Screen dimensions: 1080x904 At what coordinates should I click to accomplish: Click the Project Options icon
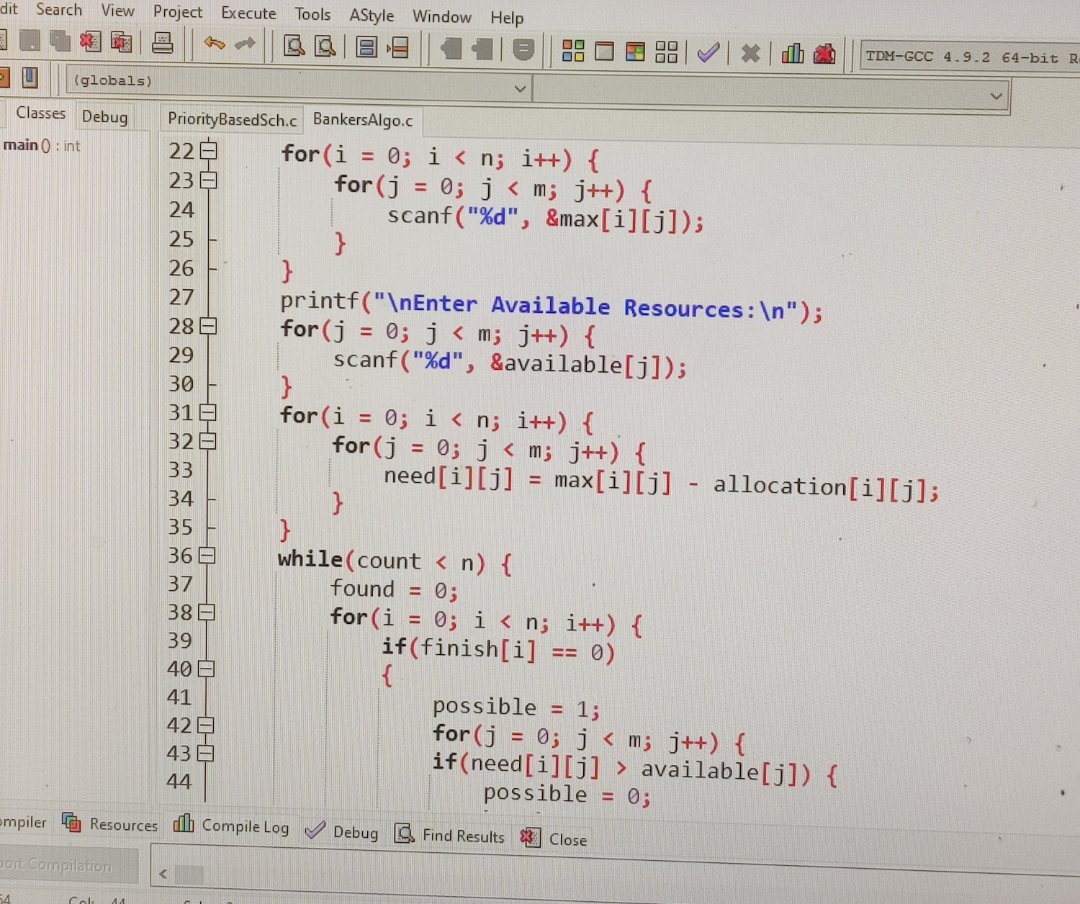coord(523,50)
